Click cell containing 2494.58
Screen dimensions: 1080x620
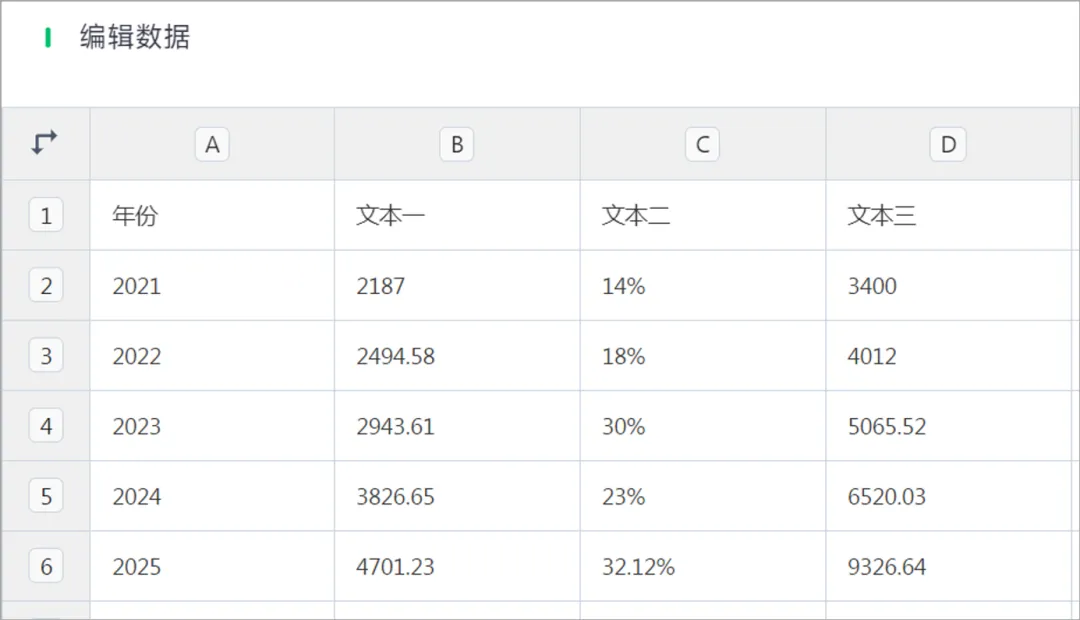[457, 356]
